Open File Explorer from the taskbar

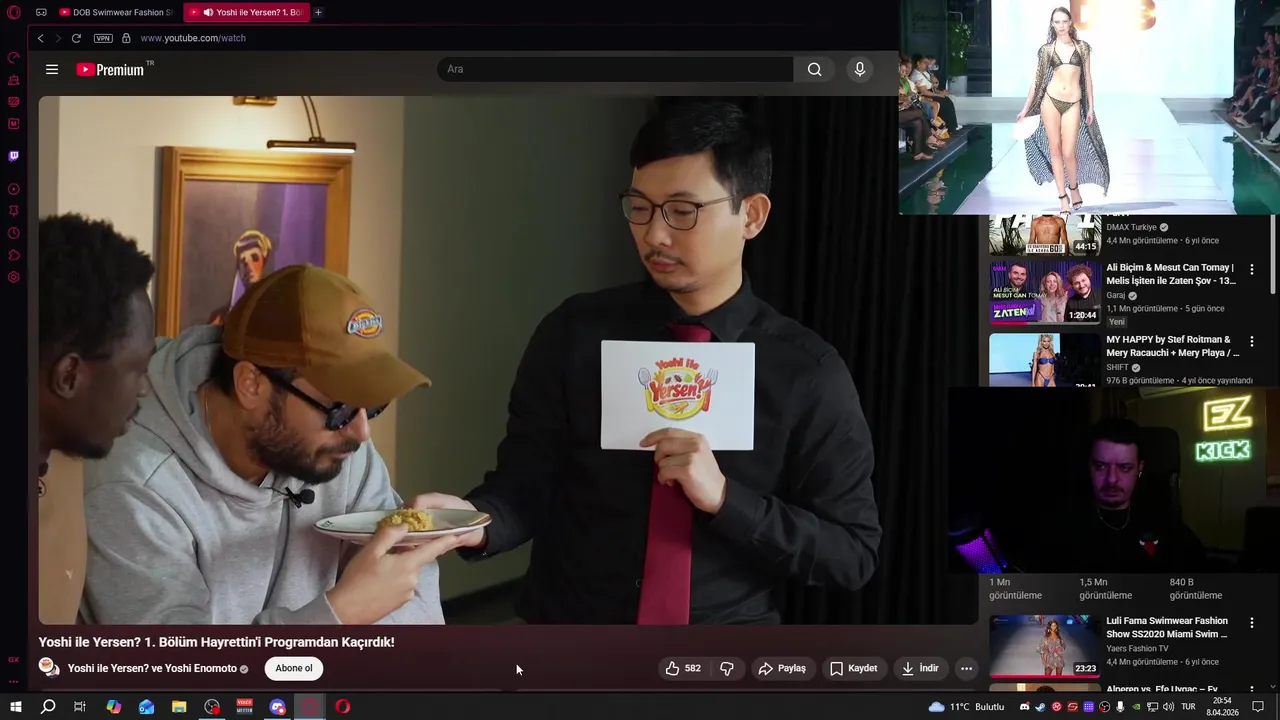[179, 707]
